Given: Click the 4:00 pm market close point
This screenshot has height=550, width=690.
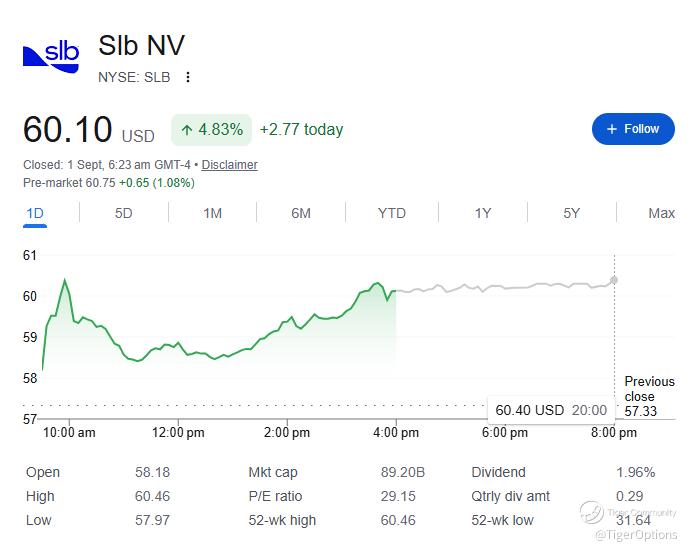Looking at the screenshot, I should point(396,290).
